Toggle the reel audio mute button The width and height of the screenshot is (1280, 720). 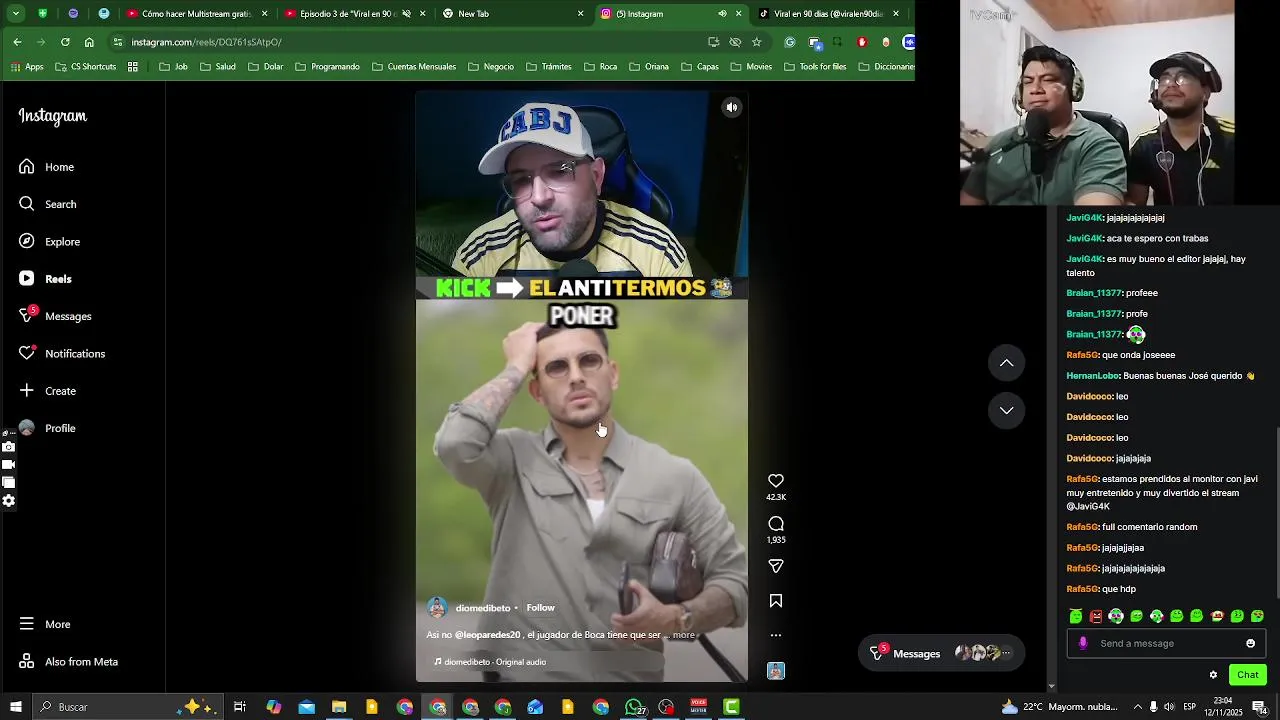732,107
